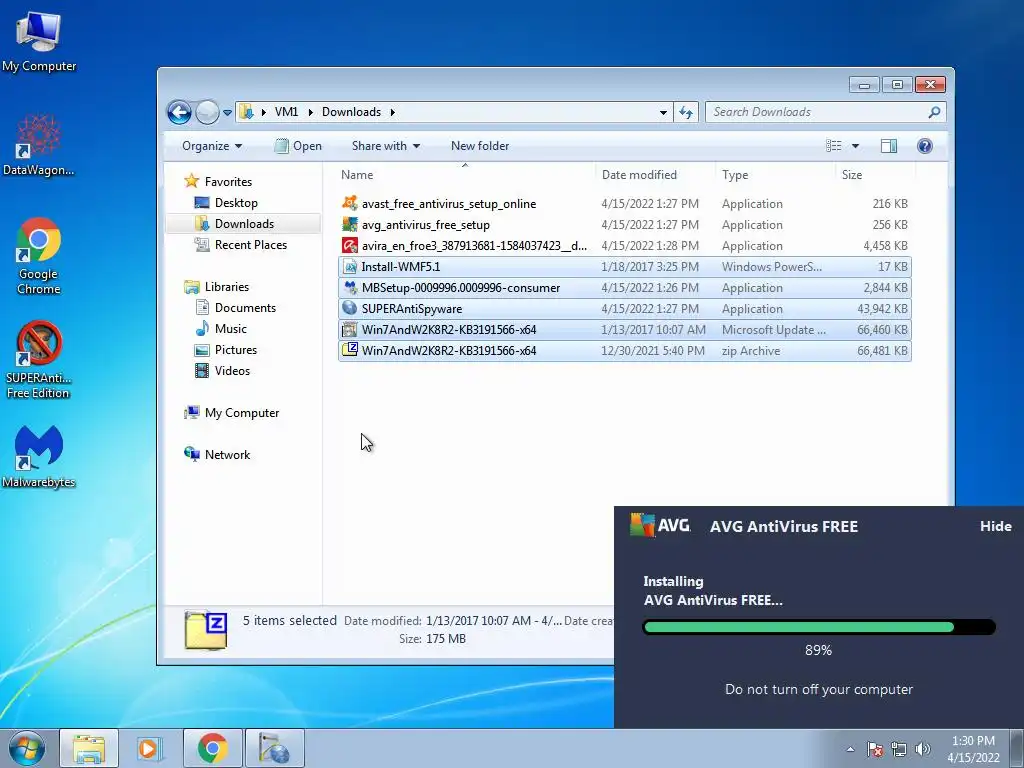Select Win7AndW2K8R2 zip Archive file
Screen dimensions: 1024x768
click(x=625, y=351)
